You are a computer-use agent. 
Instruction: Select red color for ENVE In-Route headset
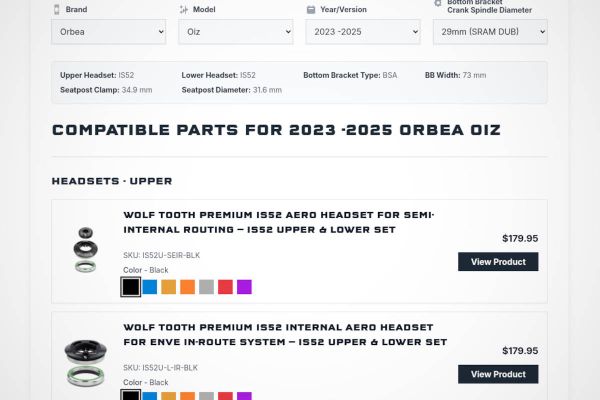[x=225, y=396]
